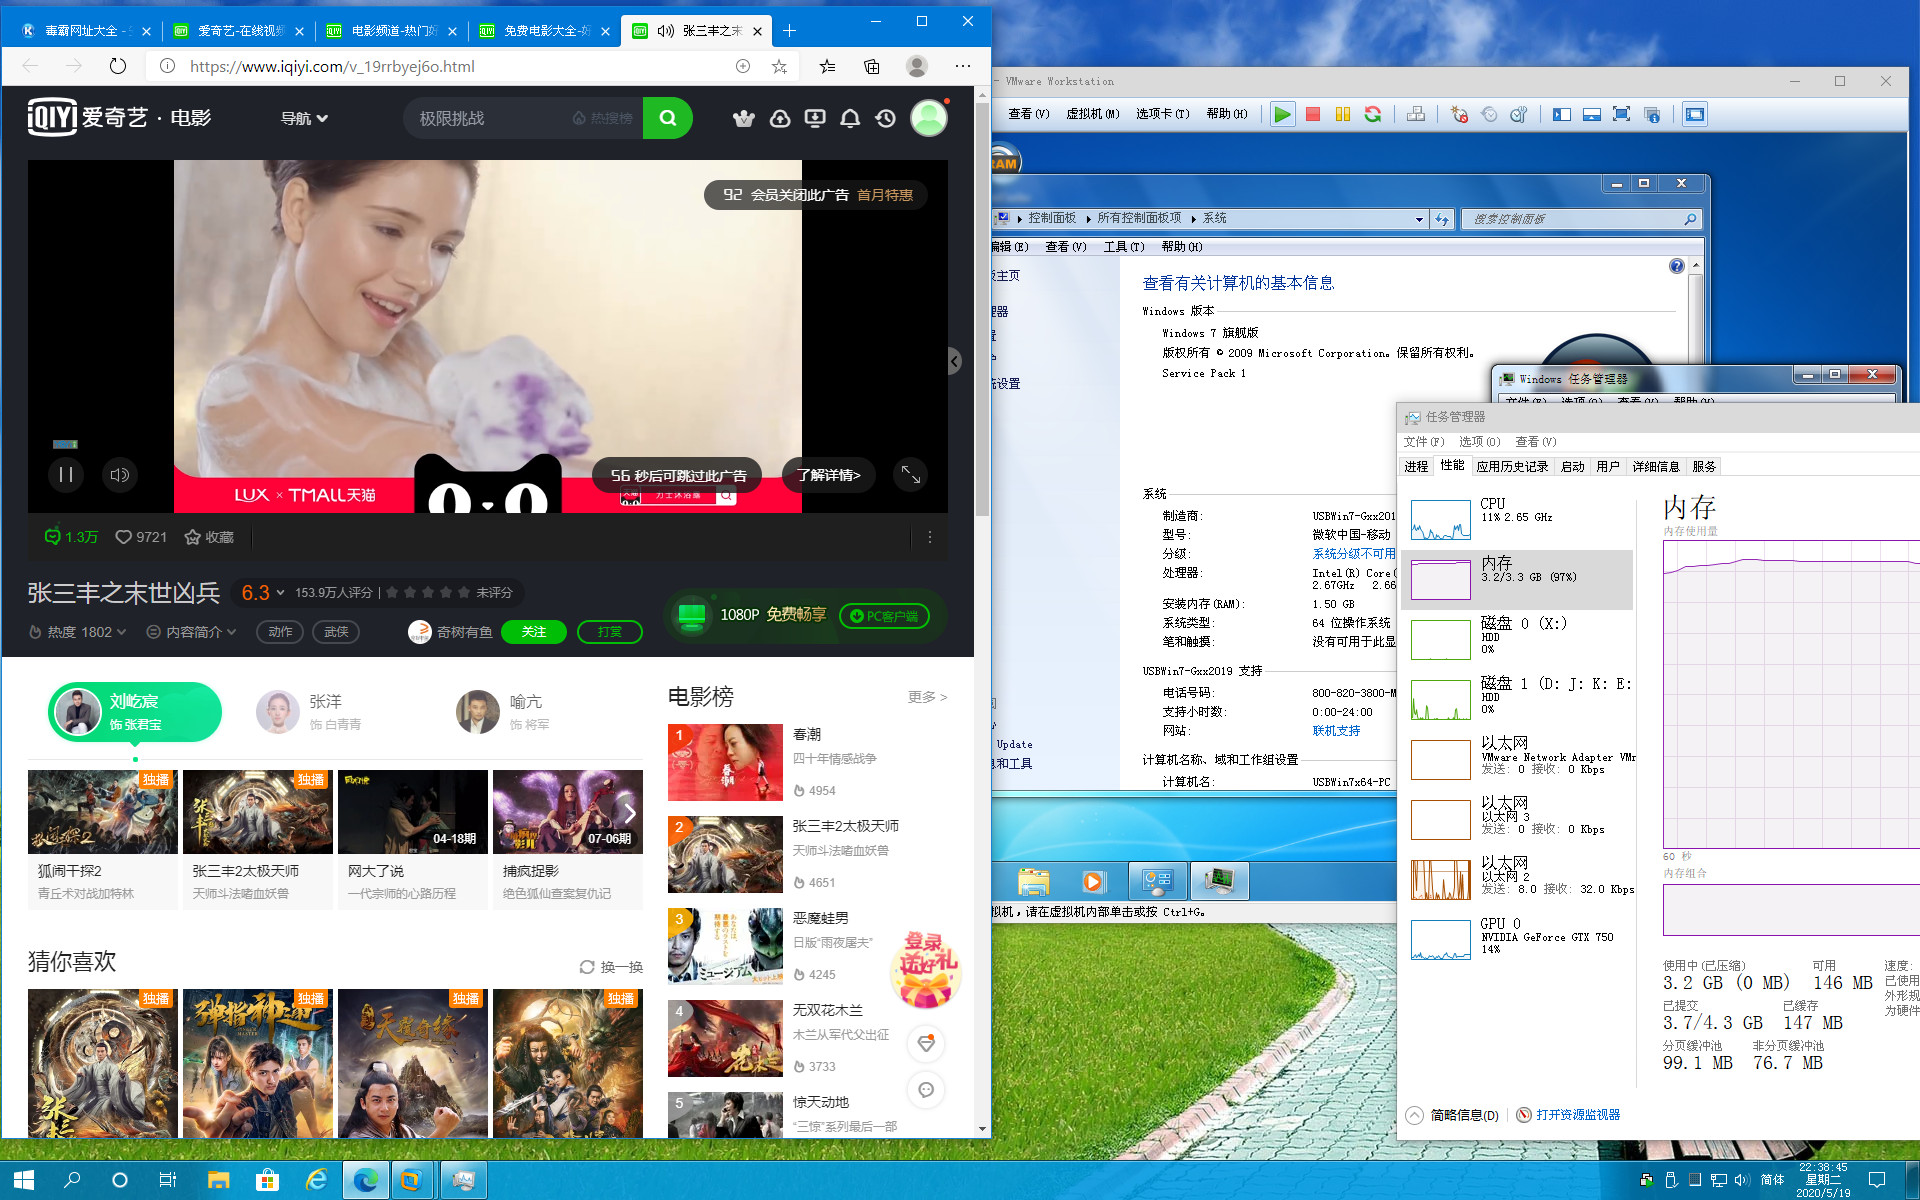This screenshot has width=1920, height=1200.
Task: Open browser settings three-dot menu
Action: (x=963, y=66)
